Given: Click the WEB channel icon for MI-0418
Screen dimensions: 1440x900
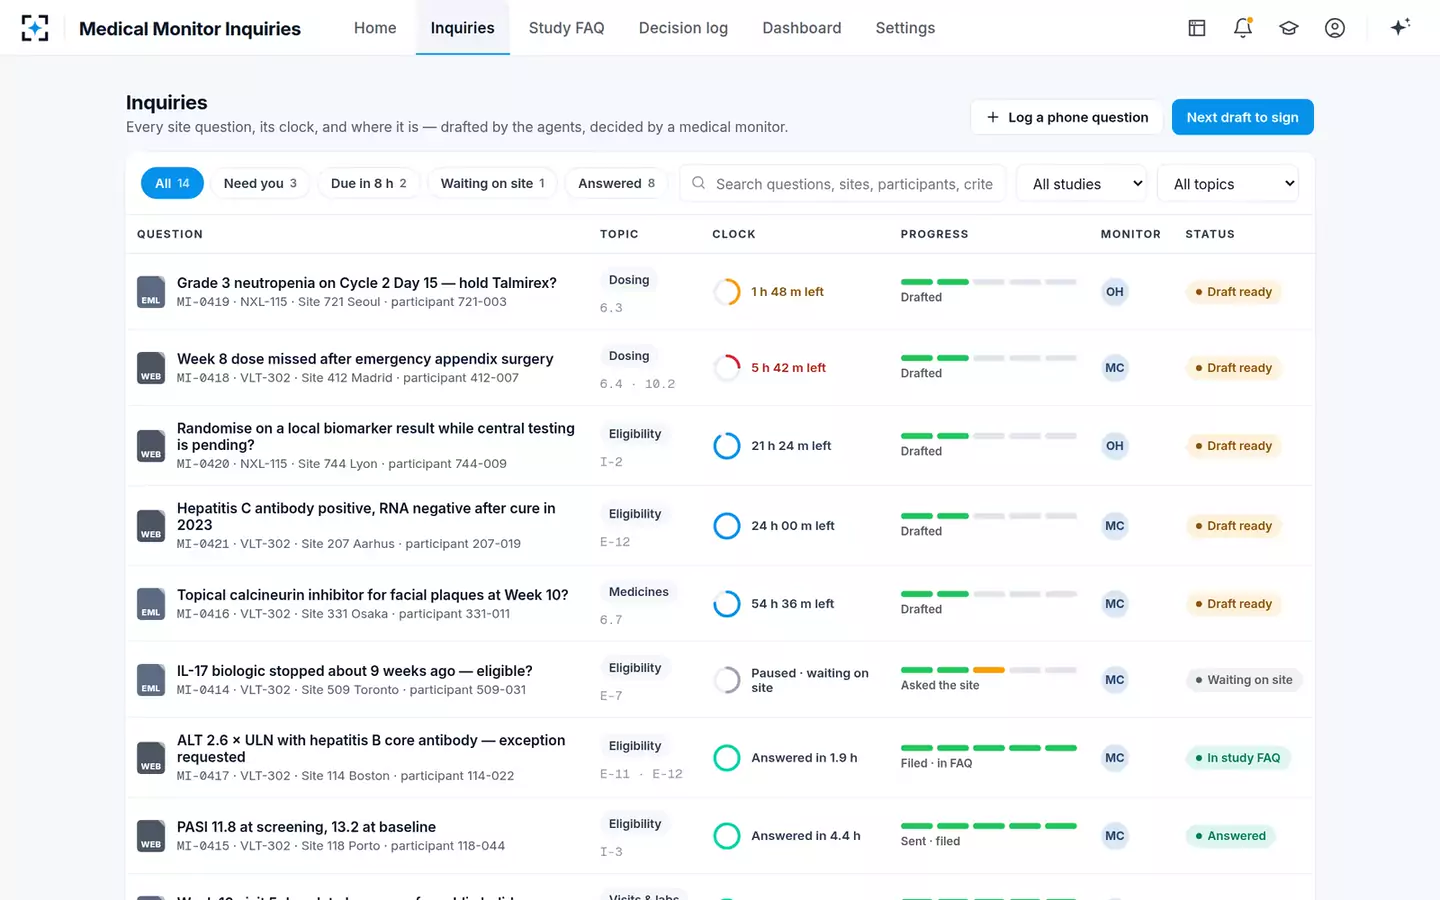Looking at the screenshot, I should 151,368.
